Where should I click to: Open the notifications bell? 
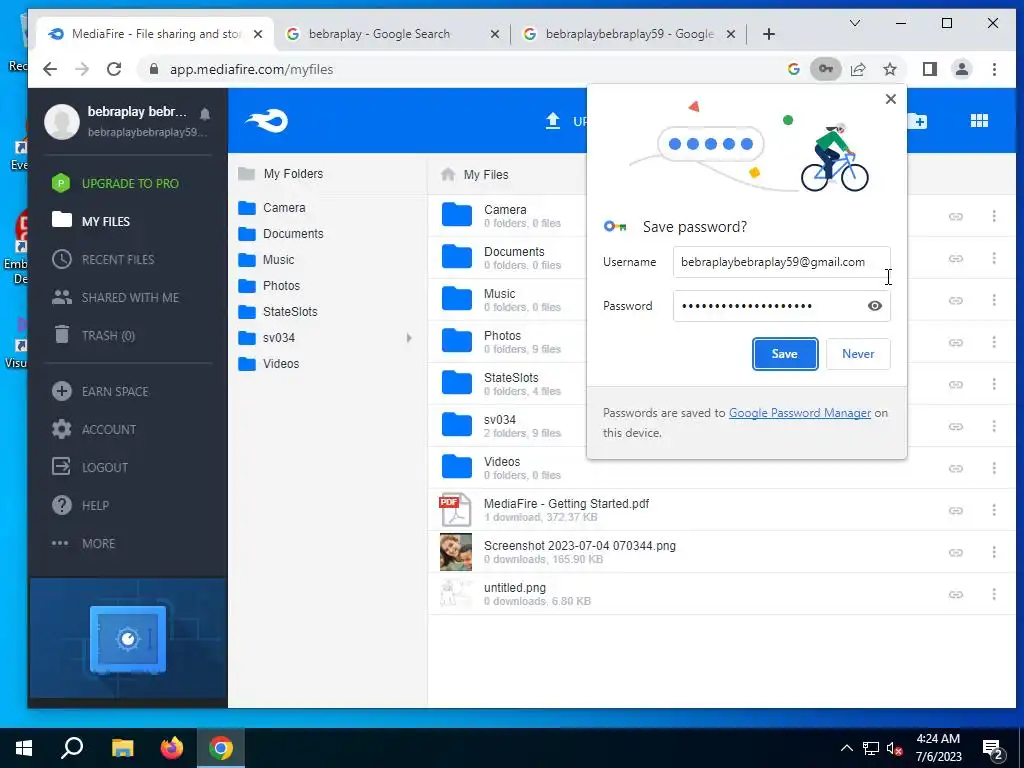[x=204, y=114]
